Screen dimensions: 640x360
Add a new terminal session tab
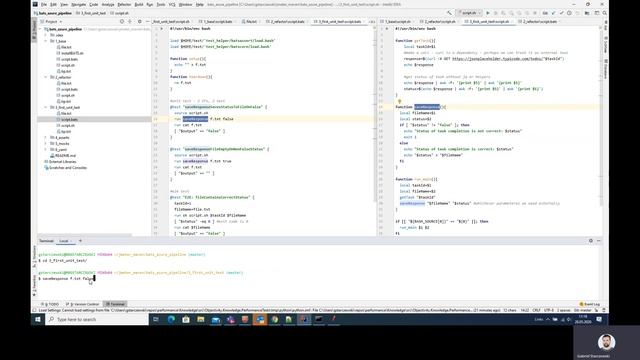point(80,241)
